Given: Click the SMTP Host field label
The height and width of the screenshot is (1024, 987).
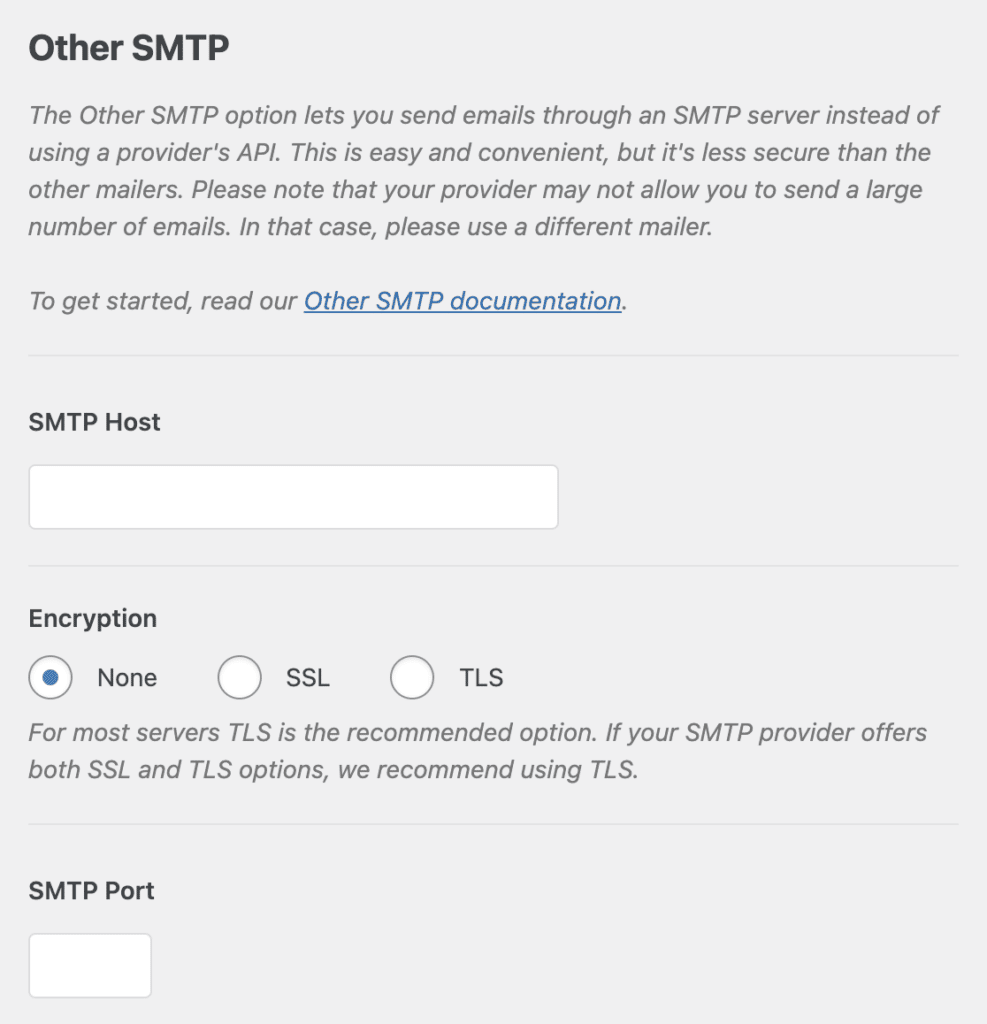Looking at the screenshot, I should 94,422.
